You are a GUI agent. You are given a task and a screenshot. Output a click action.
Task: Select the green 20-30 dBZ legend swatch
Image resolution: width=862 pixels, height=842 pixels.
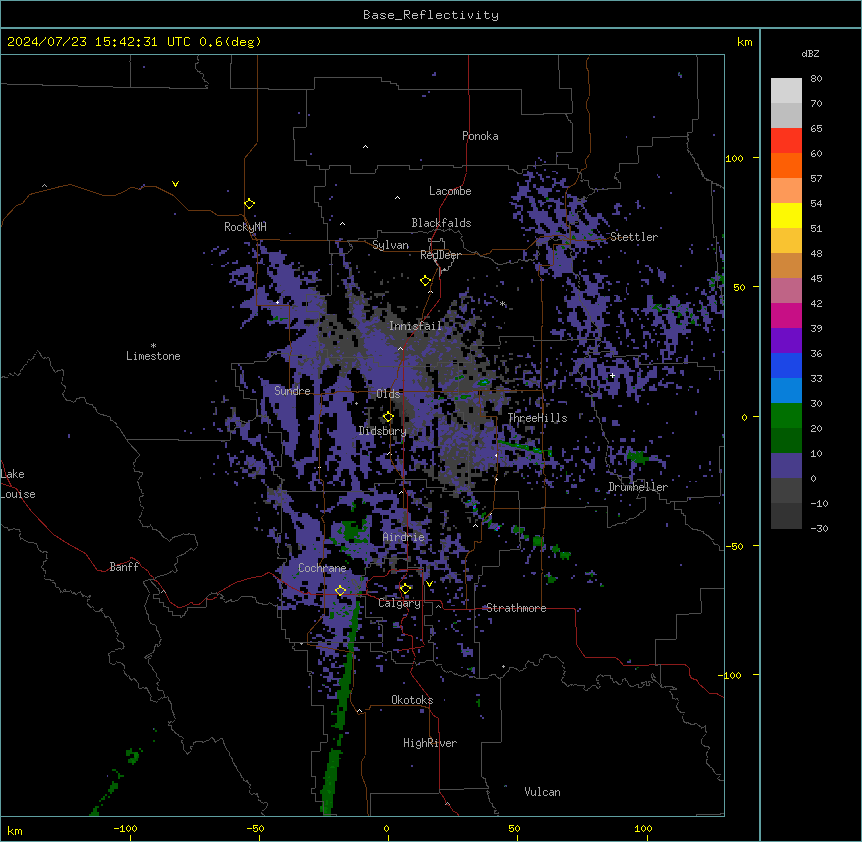786,416
